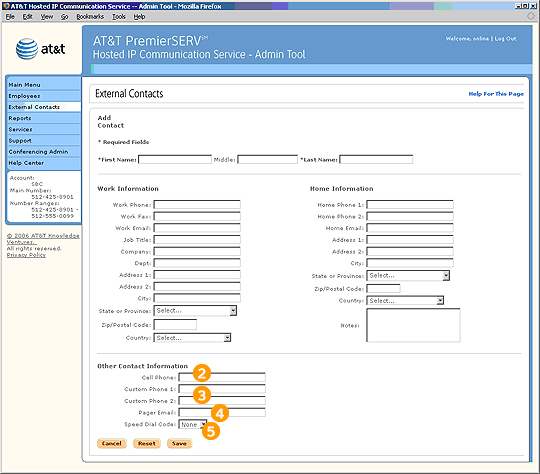Open Reports in sidebar
Screen dimensions: 540x474
[44, 118]
